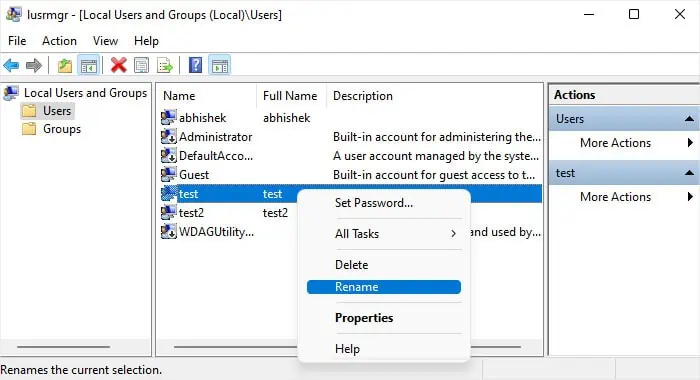This screenshot has width=700, height=380.
Task: Click the Forward arrow toolbar icon
Action: click(x=34, y=66)
